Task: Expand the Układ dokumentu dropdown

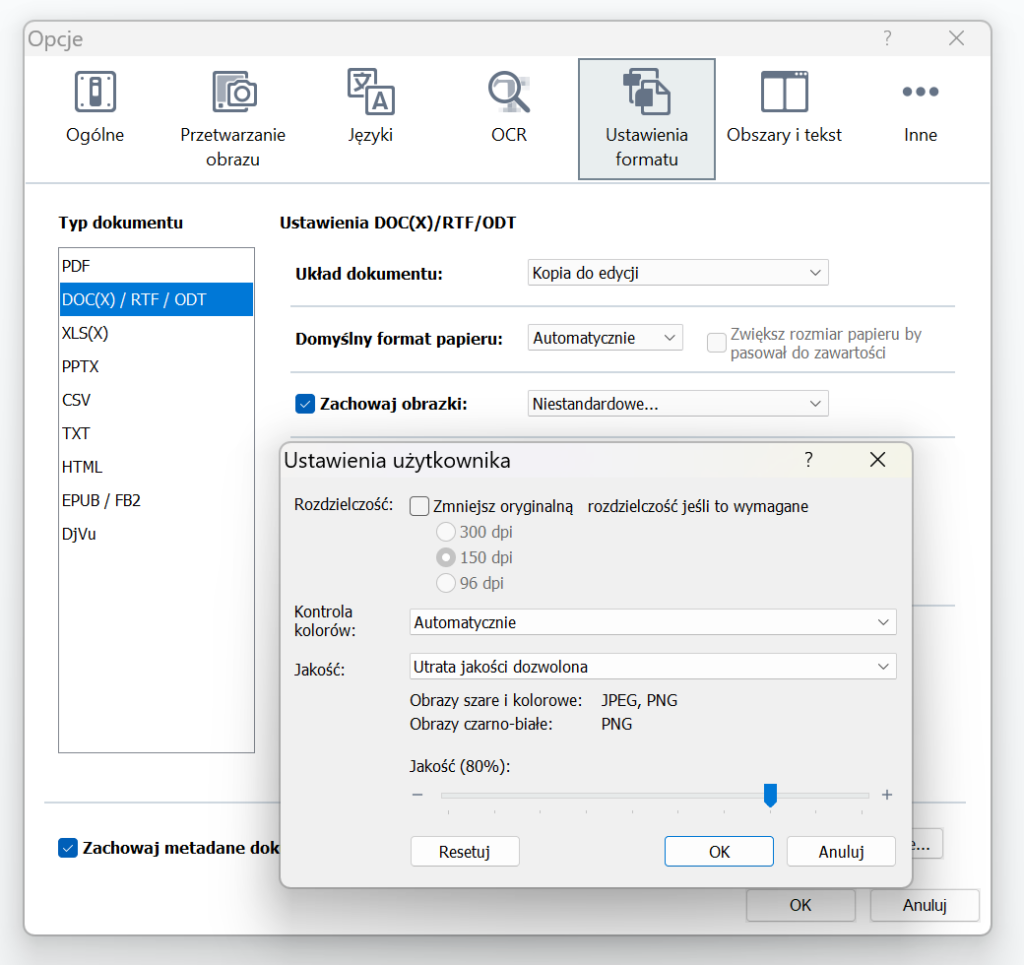Action: [678, 273]
